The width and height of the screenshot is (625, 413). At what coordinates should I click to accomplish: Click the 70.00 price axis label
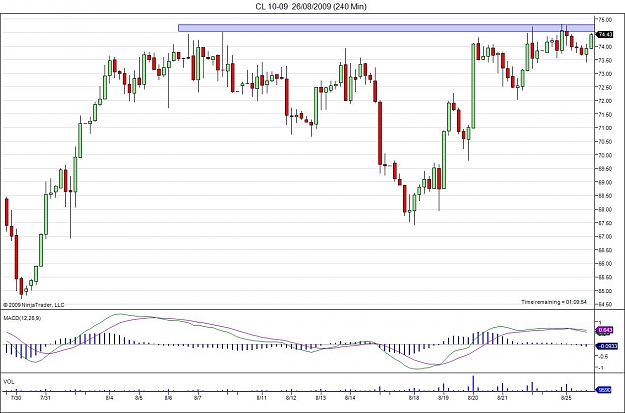605,155
